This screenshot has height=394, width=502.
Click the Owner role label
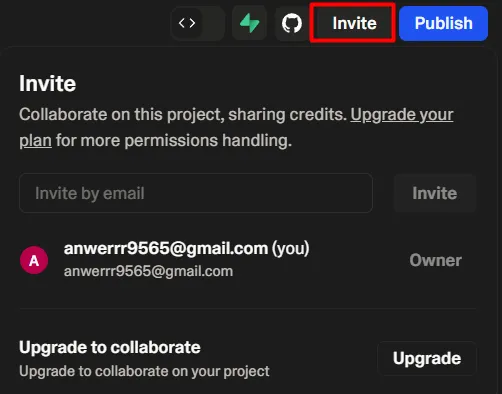435,260
